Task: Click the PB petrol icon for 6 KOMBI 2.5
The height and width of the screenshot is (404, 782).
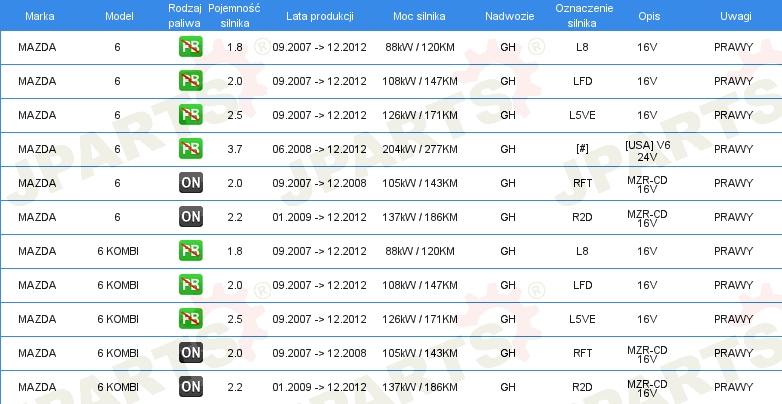Action: 191,318
